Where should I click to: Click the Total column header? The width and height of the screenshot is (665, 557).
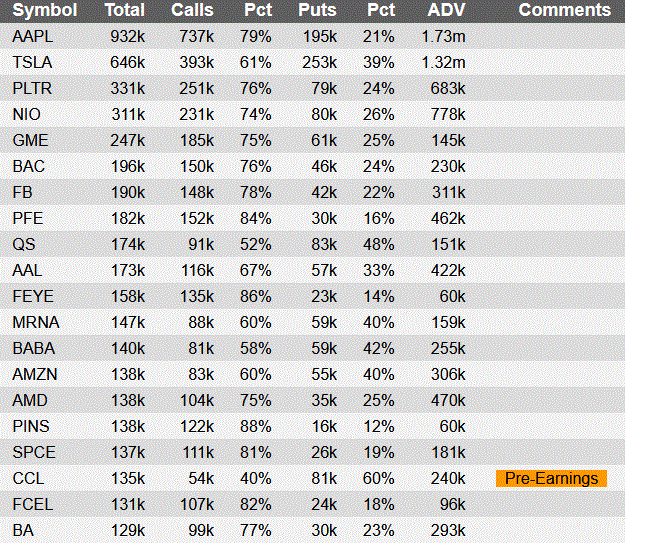pos(124,10)
